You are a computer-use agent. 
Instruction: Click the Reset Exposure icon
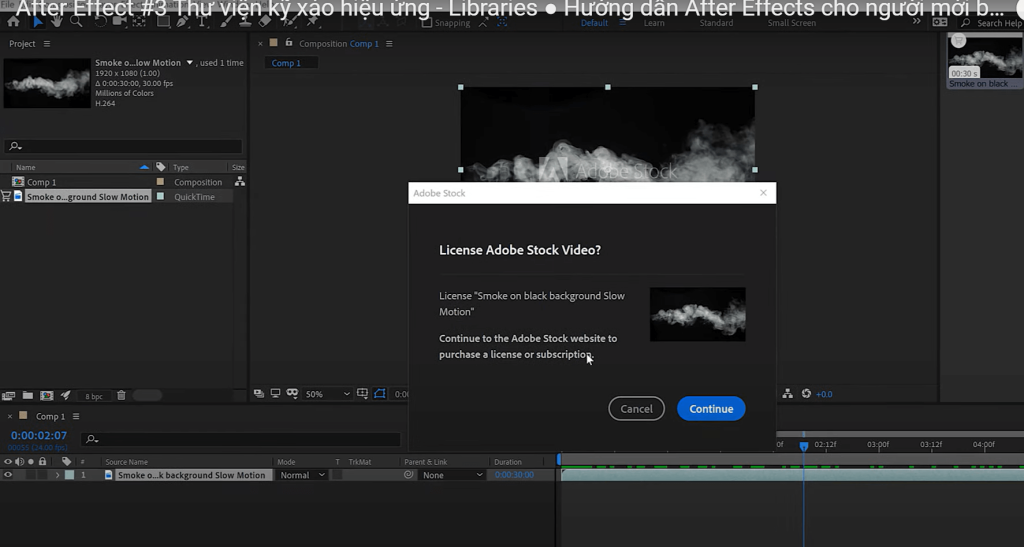pos(806,394)
